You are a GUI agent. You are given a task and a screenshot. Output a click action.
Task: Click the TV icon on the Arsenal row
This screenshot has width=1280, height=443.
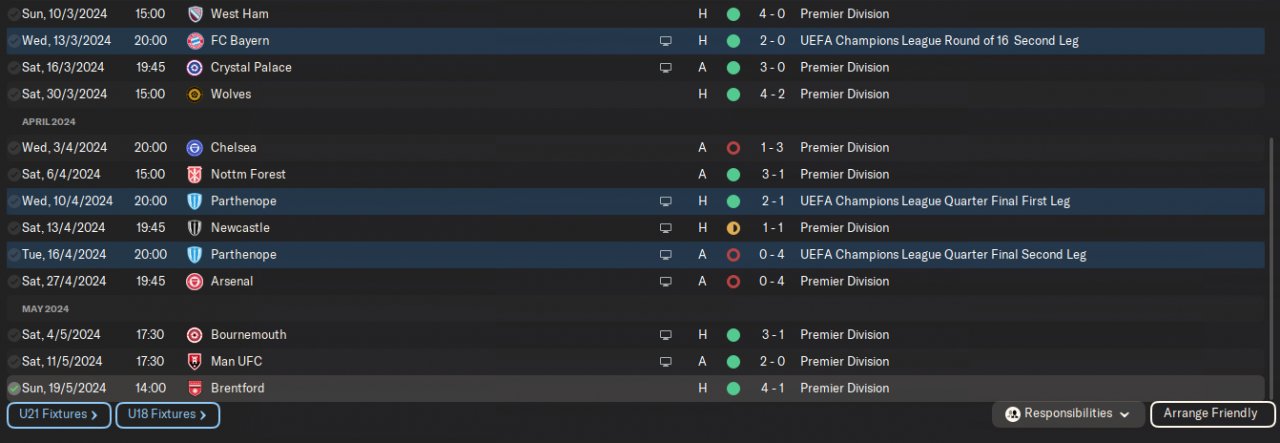coord(665,282)
